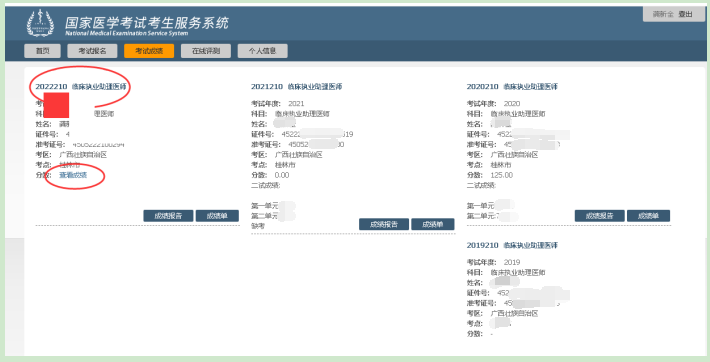Select the highlighted 考试成绩 tab
The height and width of the screenshot is (362, 710).
click(x=149, y=51)
